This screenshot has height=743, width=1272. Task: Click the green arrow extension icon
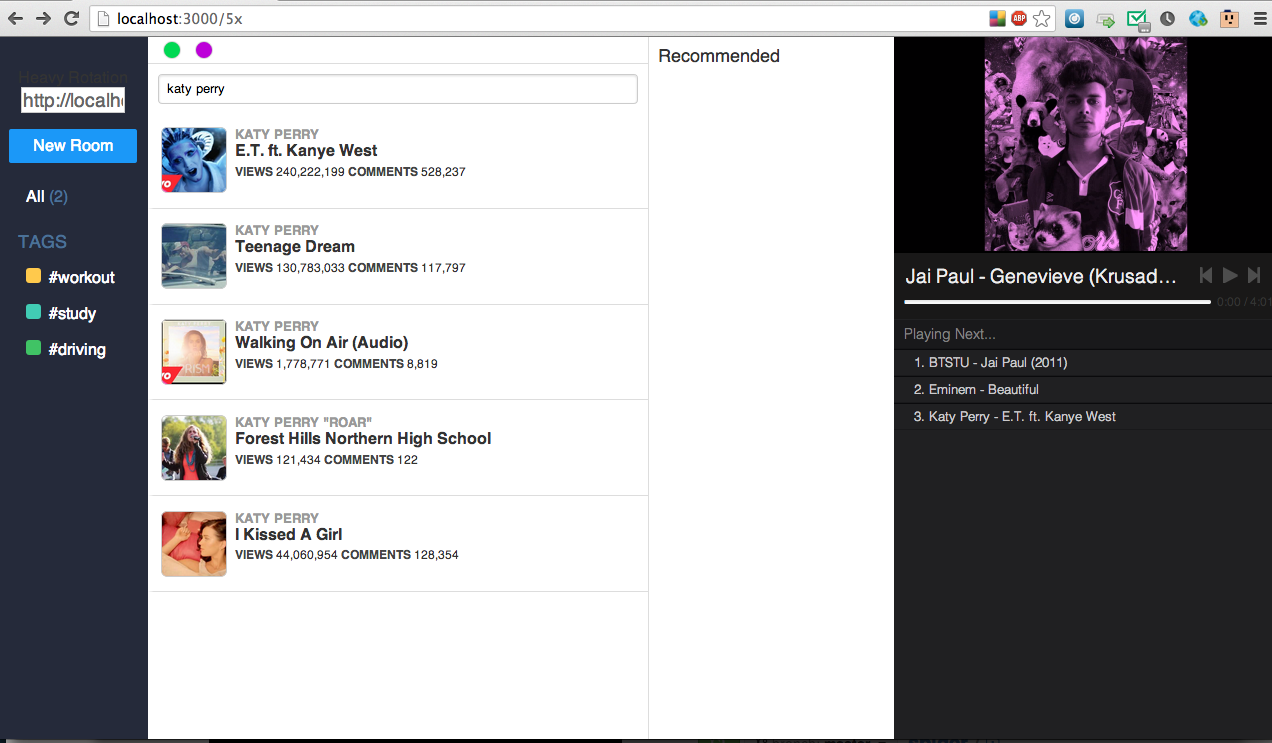[x=1105, y=19]
